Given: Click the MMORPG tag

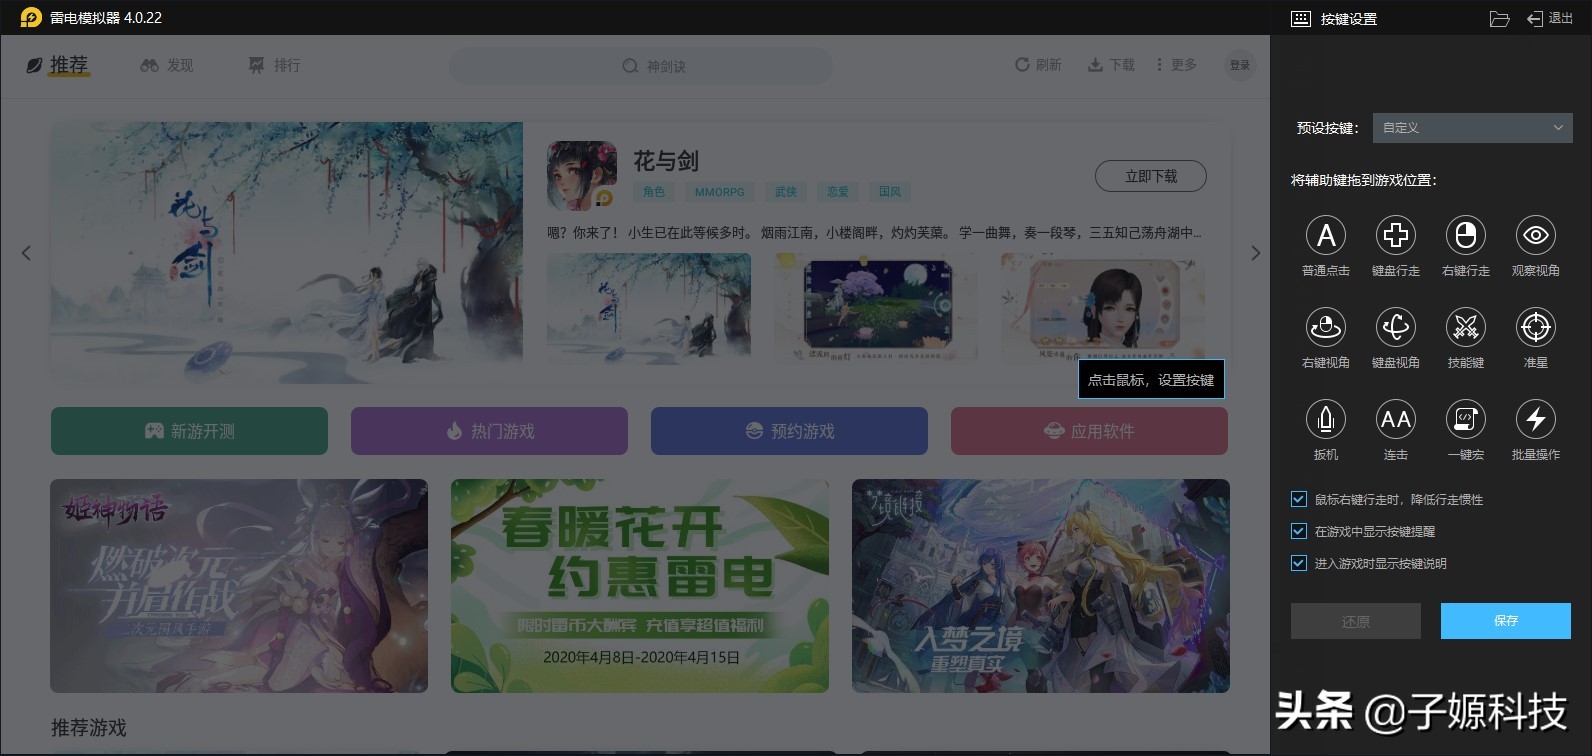Looking at the screenshot, I should [720, 192].
